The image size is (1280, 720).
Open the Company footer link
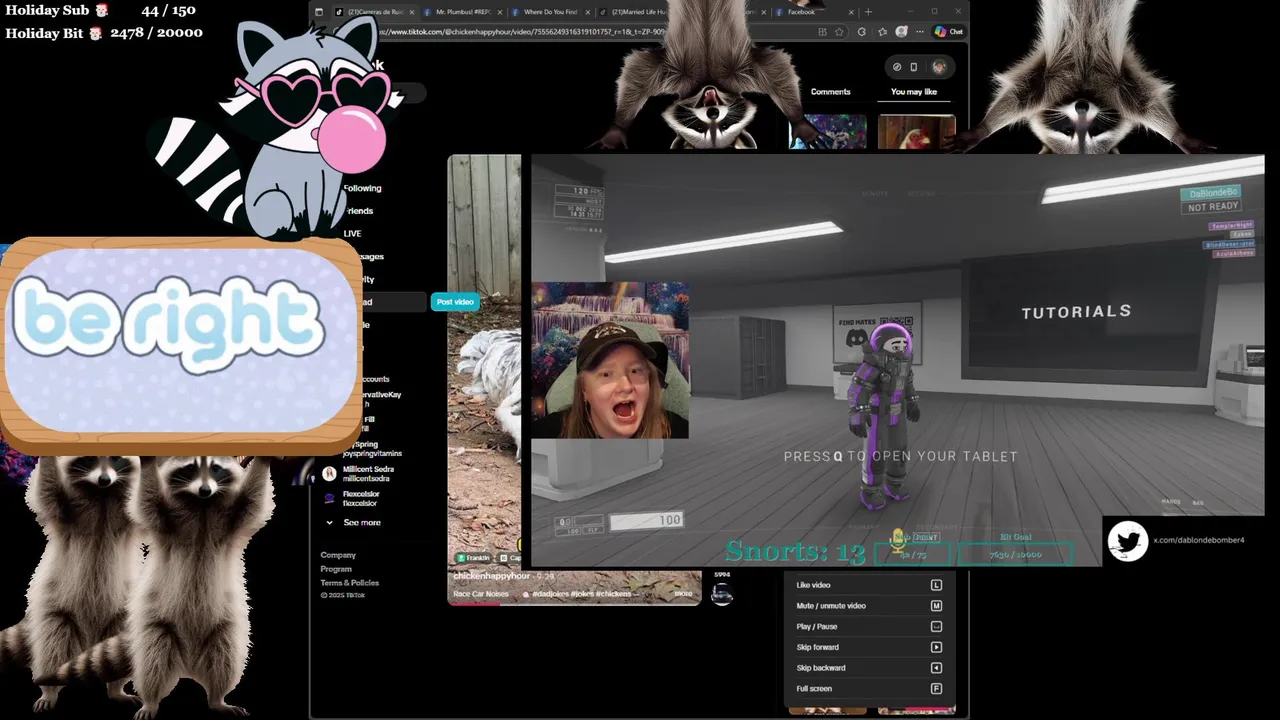click(338, 555)
